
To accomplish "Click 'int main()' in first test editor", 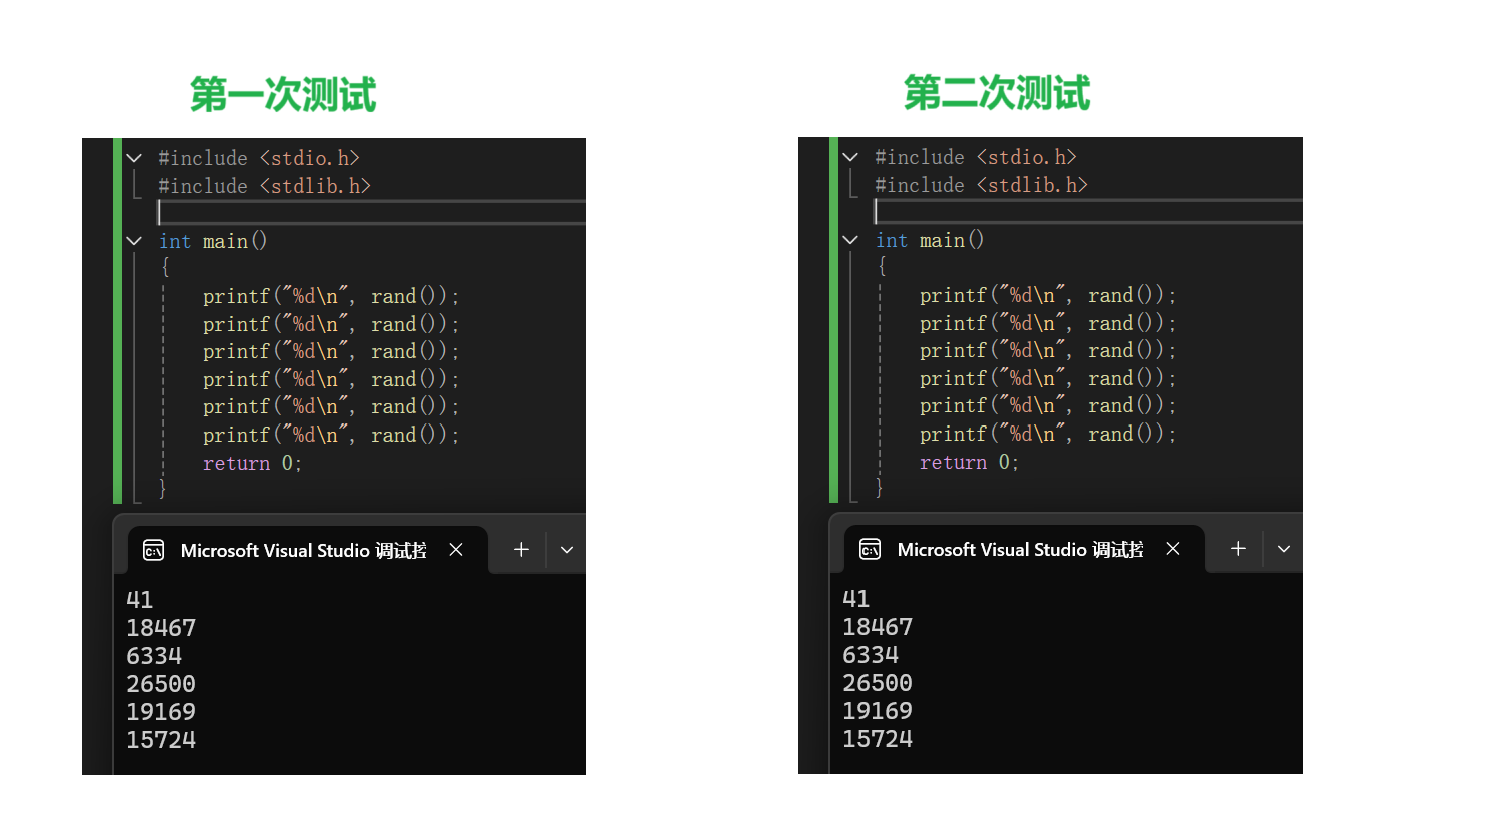I will coord(213,241).
